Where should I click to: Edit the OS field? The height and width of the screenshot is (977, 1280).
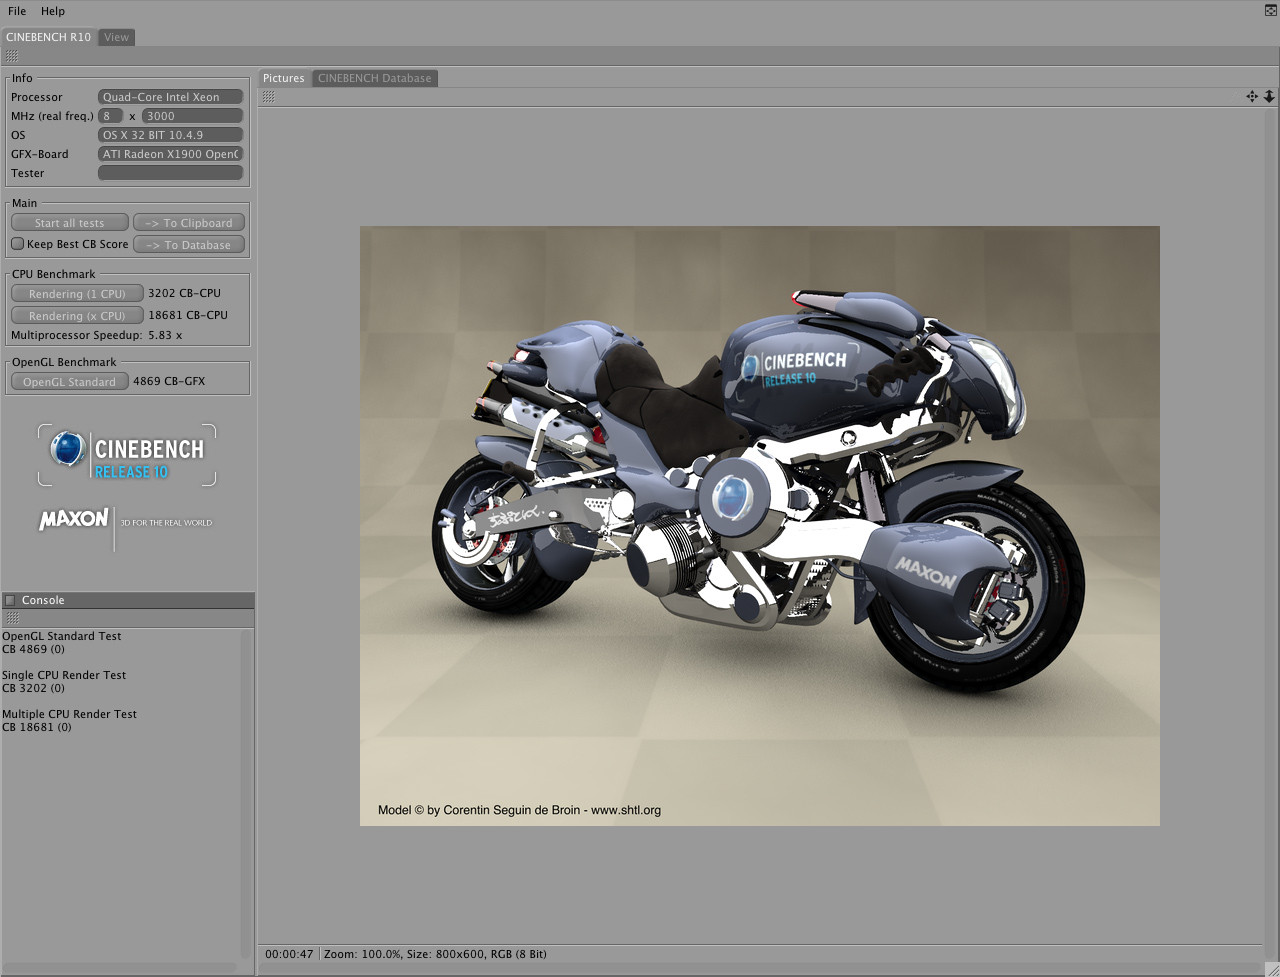pos(171,135)
